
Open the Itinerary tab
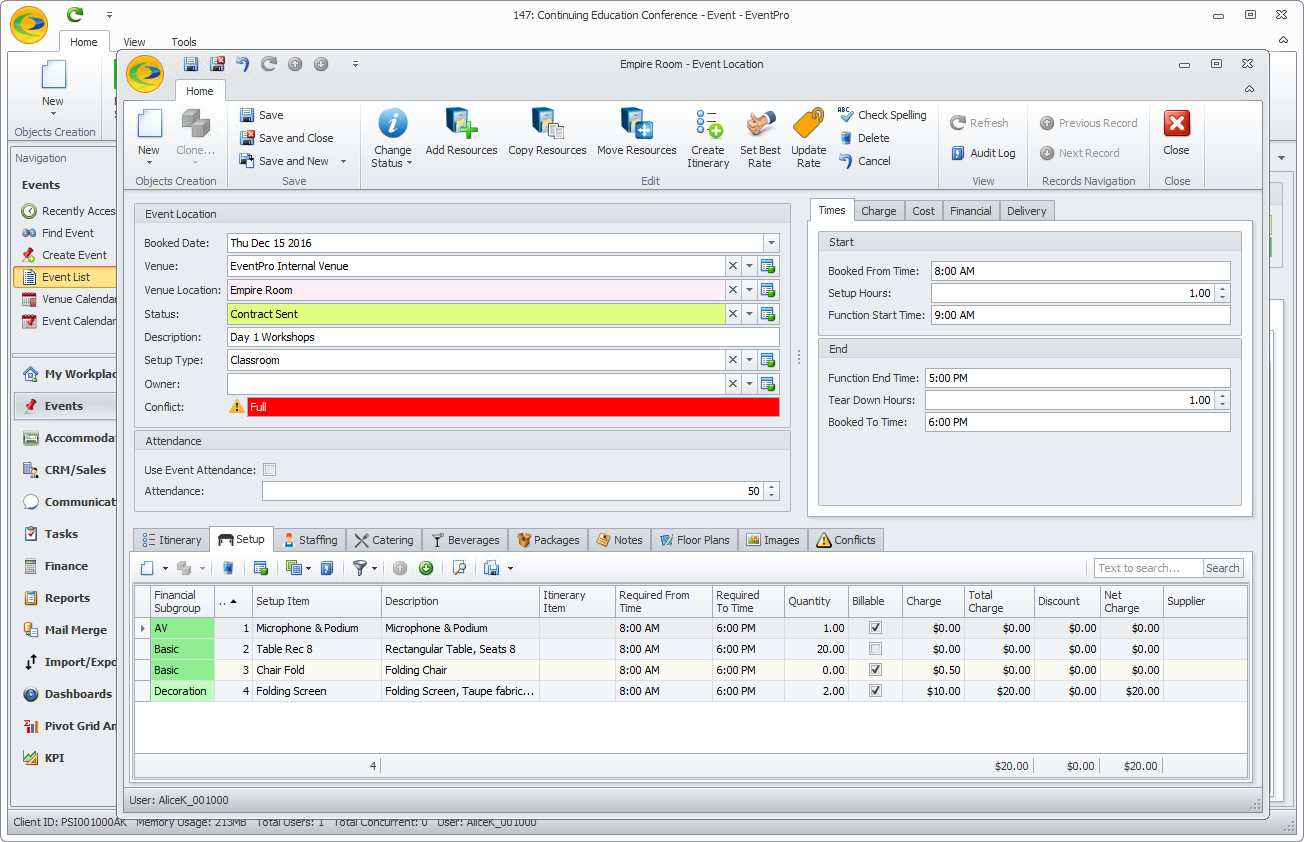tap(171, 540)
